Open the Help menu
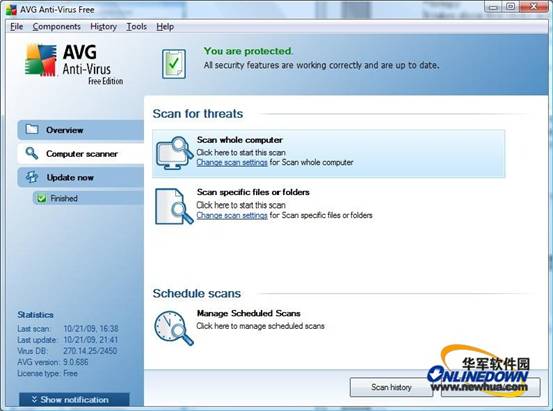The image size is (553, 411). pos(165,27)
